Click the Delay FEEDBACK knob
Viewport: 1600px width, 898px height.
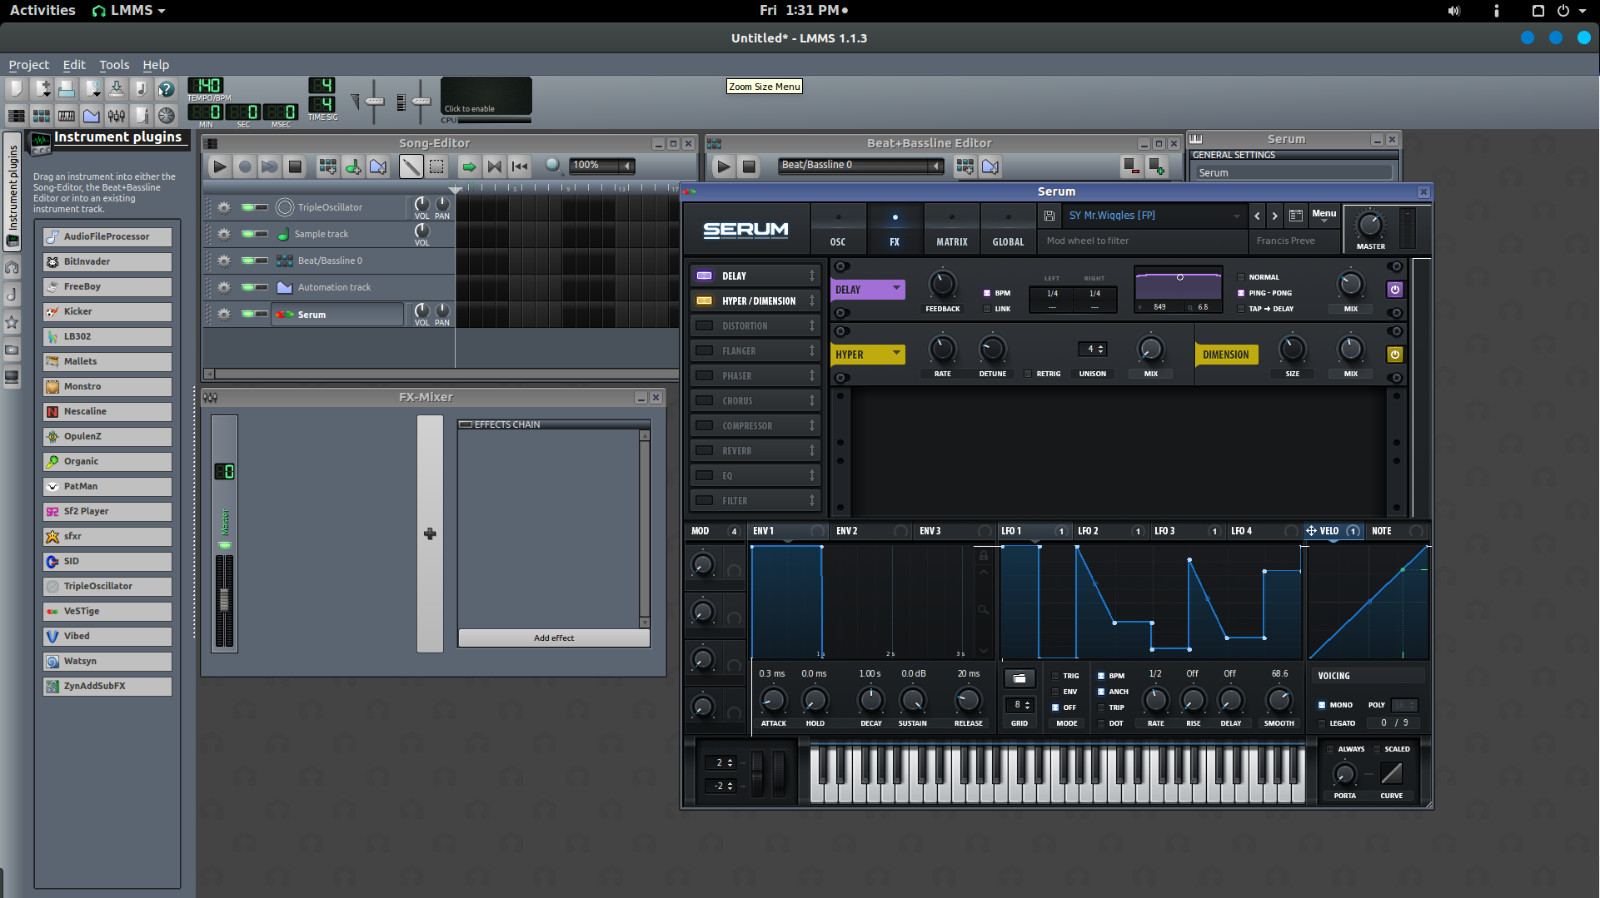942,285
